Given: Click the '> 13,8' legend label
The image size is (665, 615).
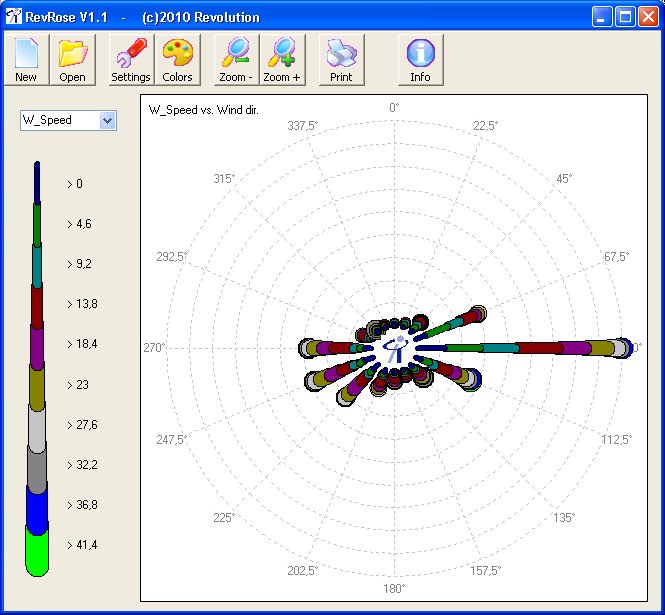Looking at the screenshot, I should pyautogui.click(x=82, y=304).
